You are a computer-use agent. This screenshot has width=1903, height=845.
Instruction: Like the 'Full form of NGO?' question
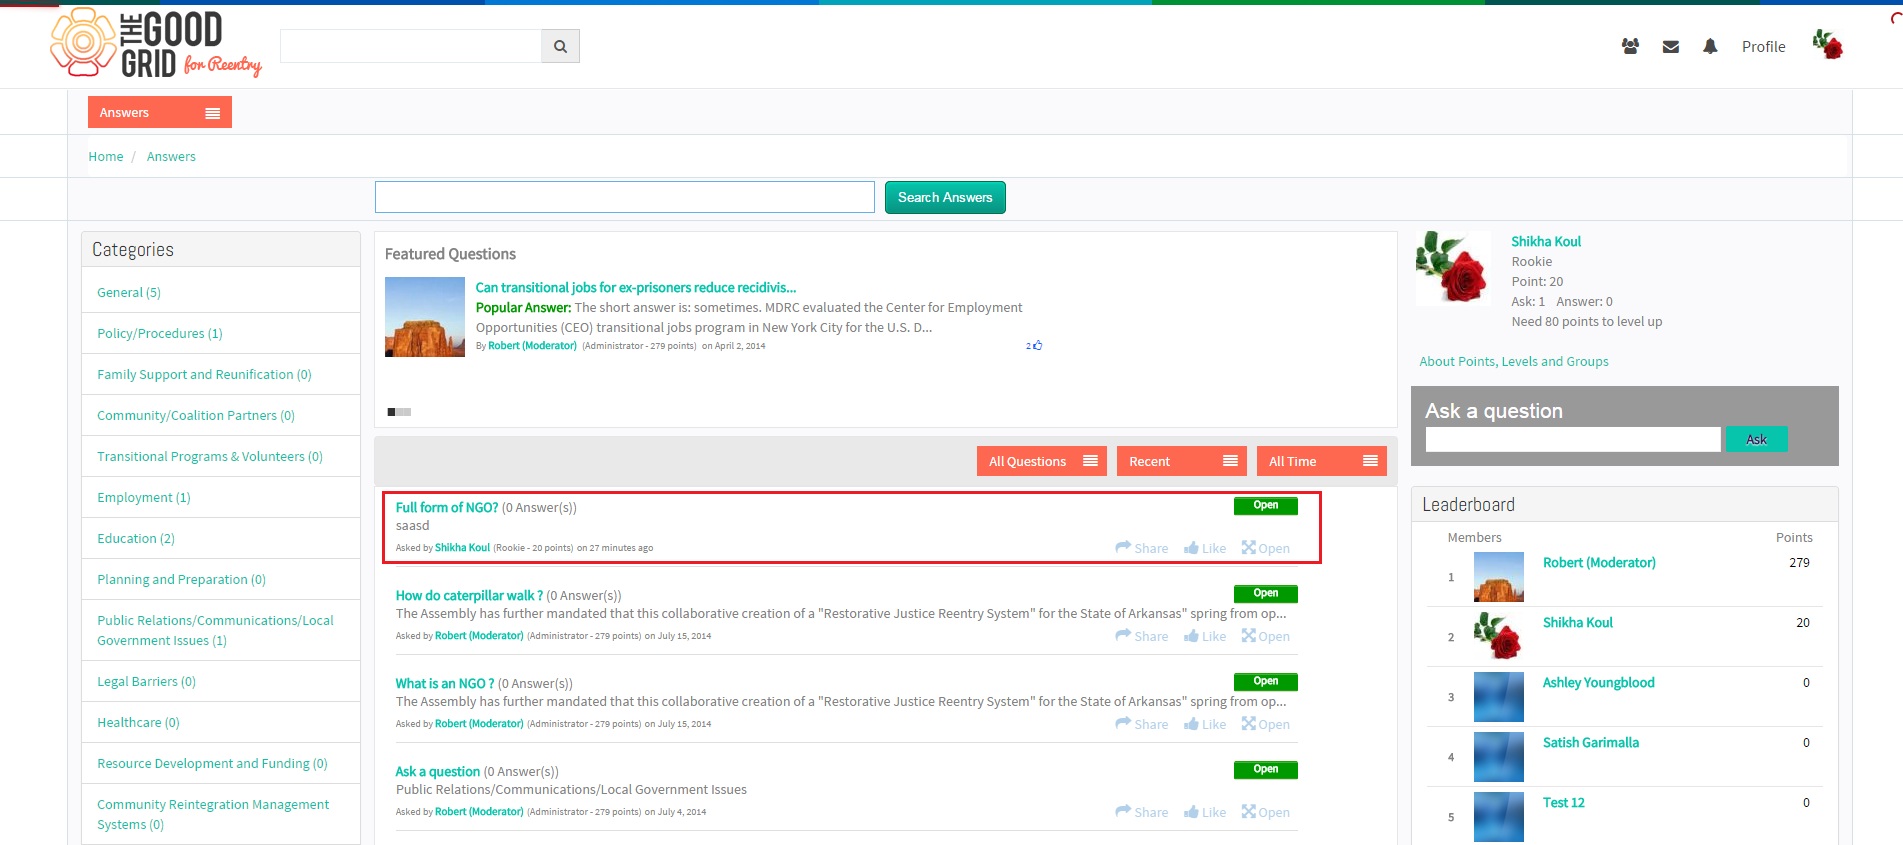(x=1205, y=548)
